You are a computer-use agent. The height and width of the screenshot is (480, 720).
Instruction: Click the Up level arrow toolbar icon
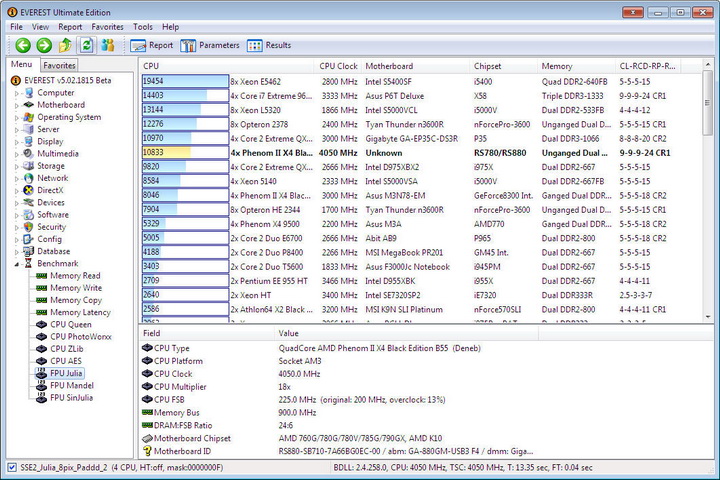click(x=65, y=45)
